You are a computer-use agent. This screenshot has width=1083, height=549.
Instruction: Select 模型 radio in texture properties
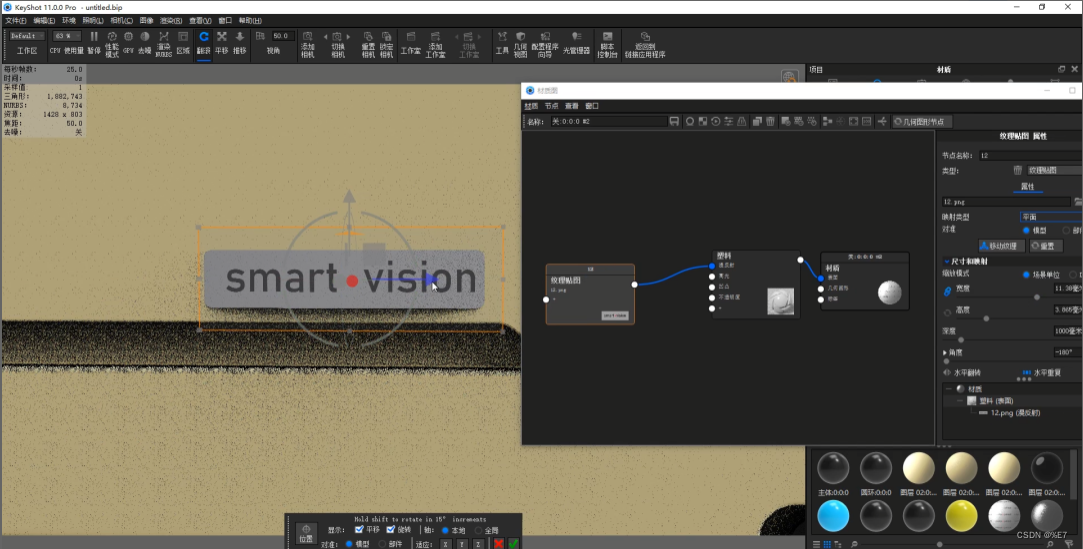1026,231
